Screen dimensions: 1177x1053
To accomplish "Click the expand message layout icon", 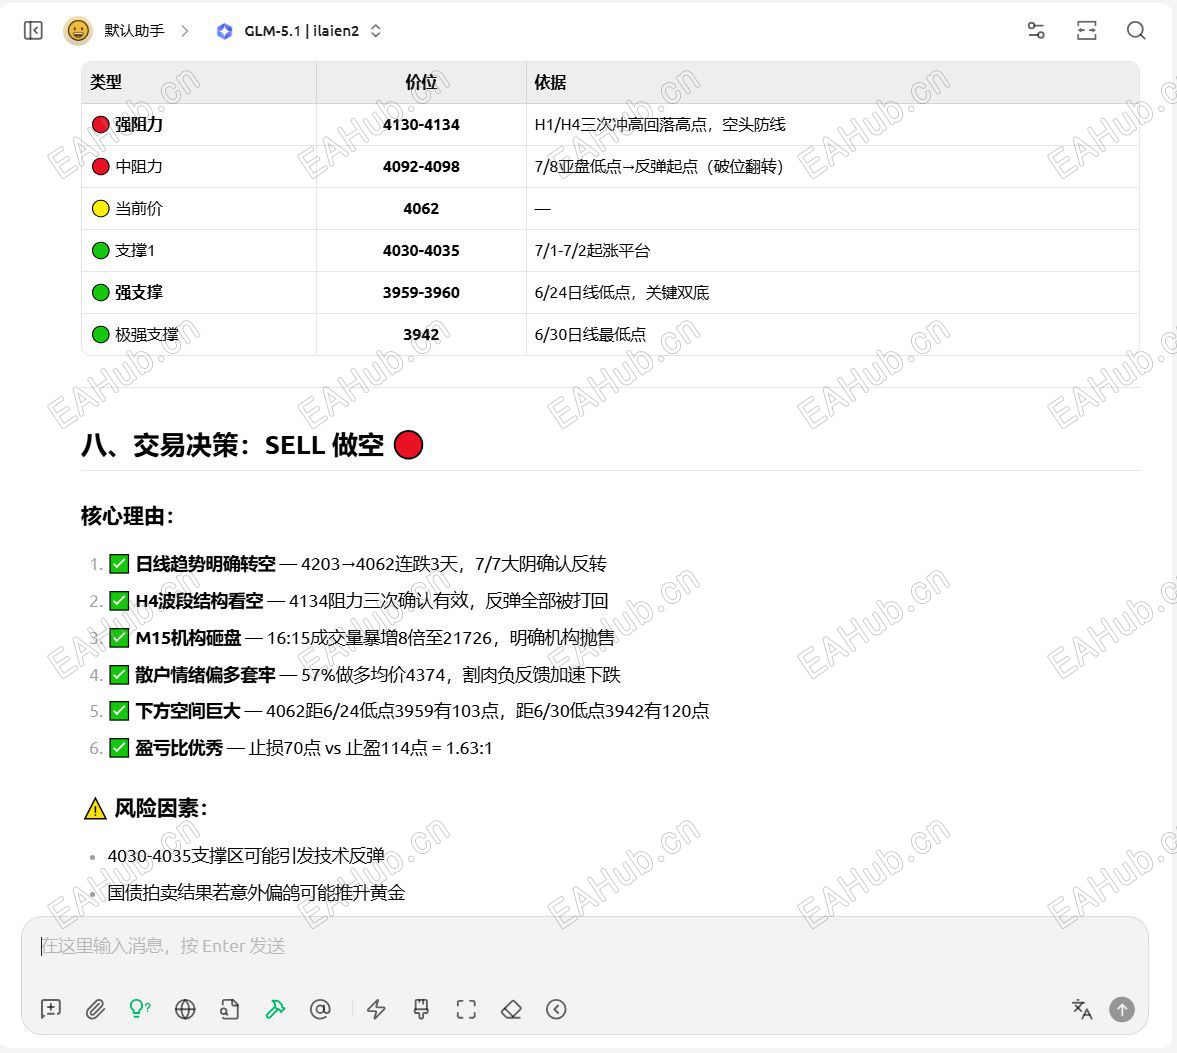I will pyautogui.click(x=1086, y=31).
